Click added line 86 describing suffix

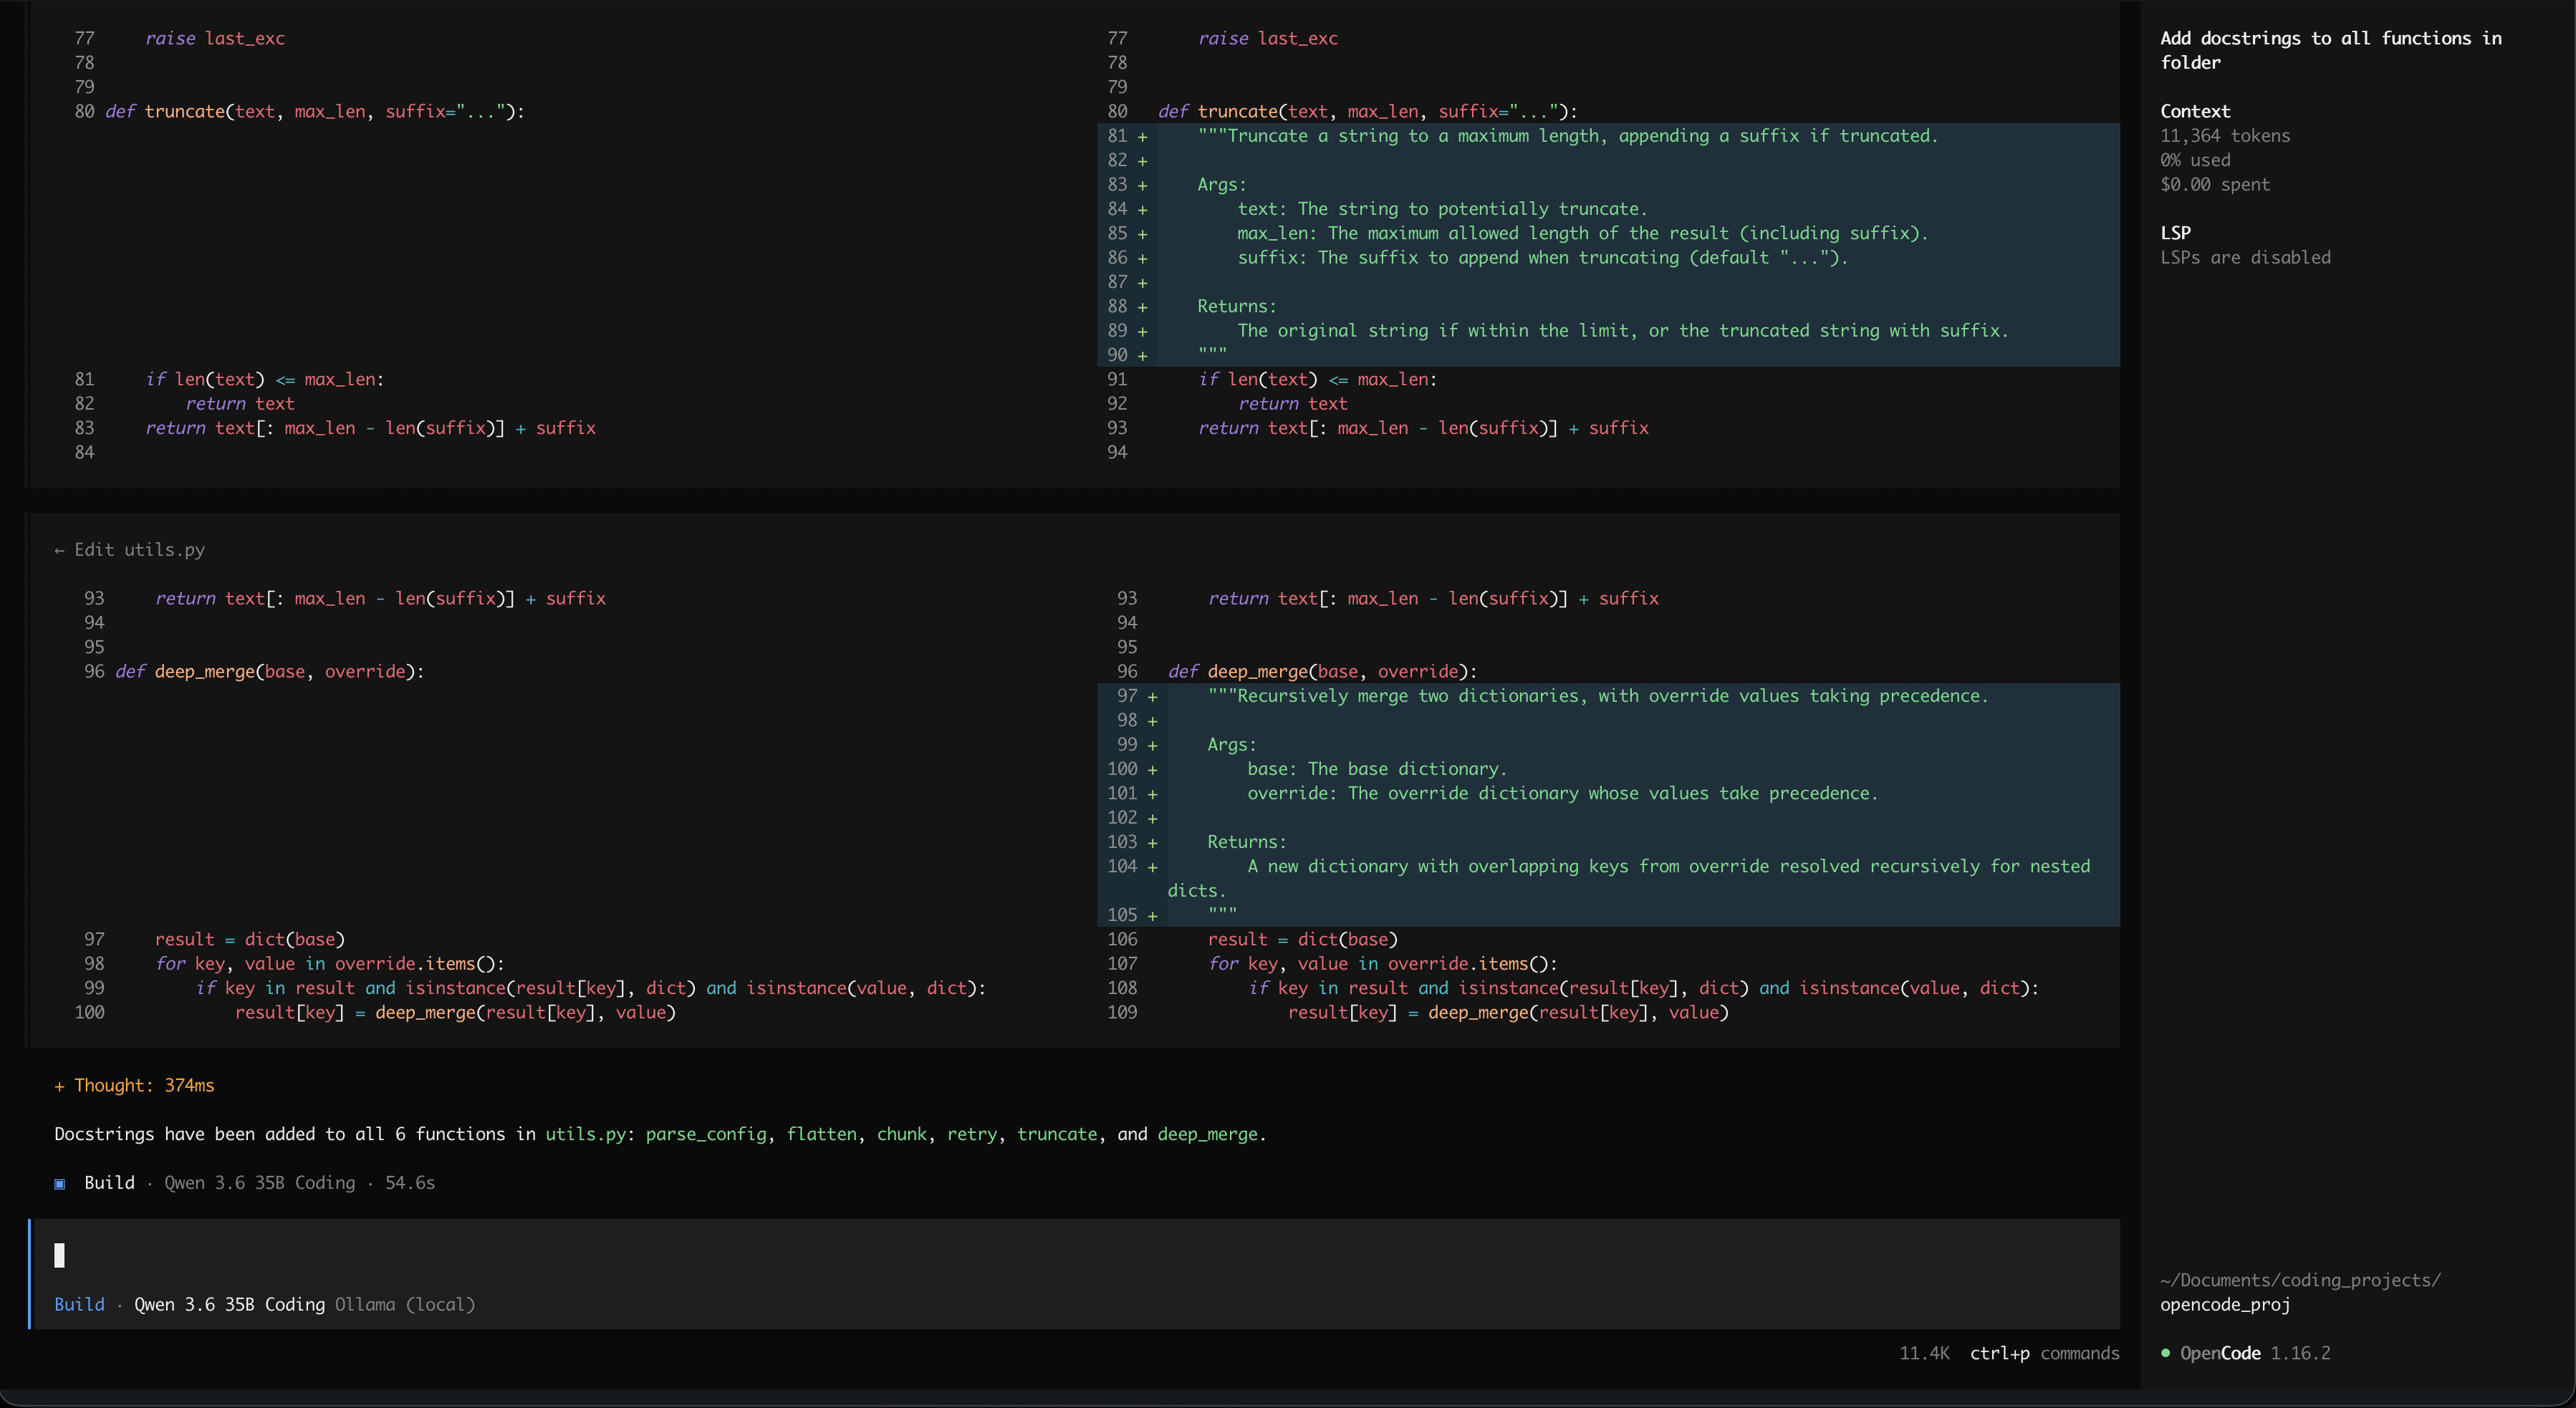(1543, 257)
